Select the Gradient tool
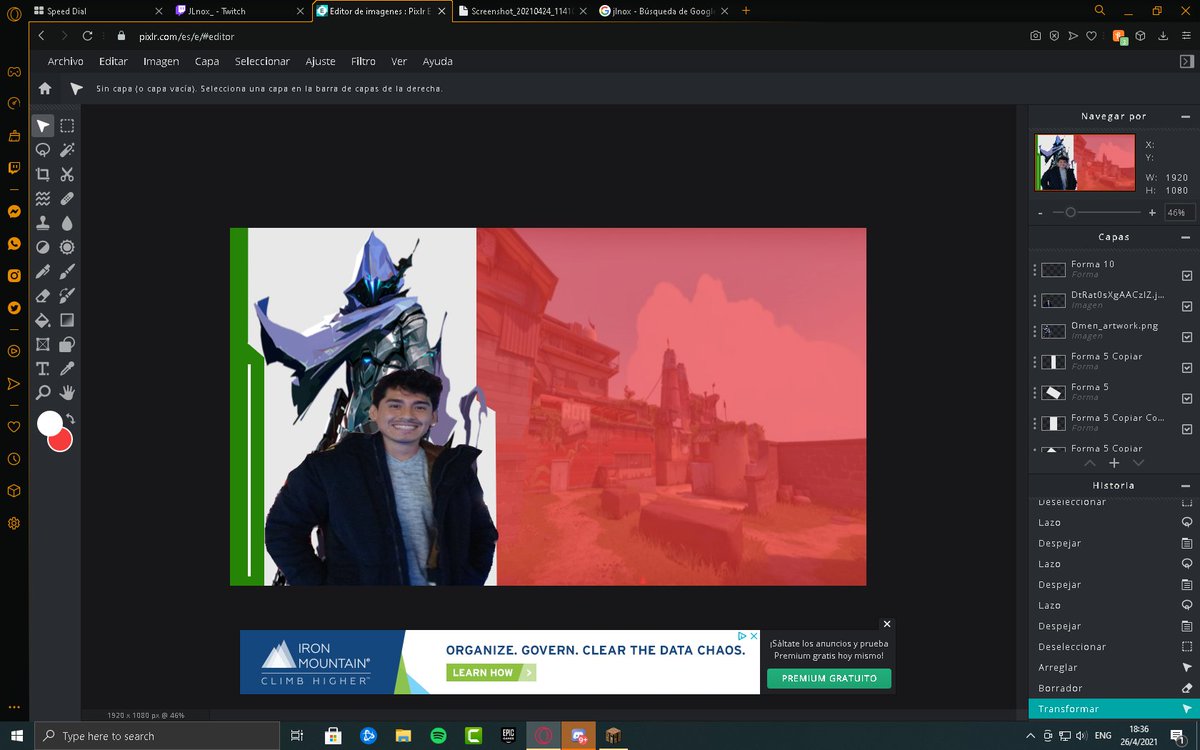The image size is (1200, 750). click(x=67, y=320)
